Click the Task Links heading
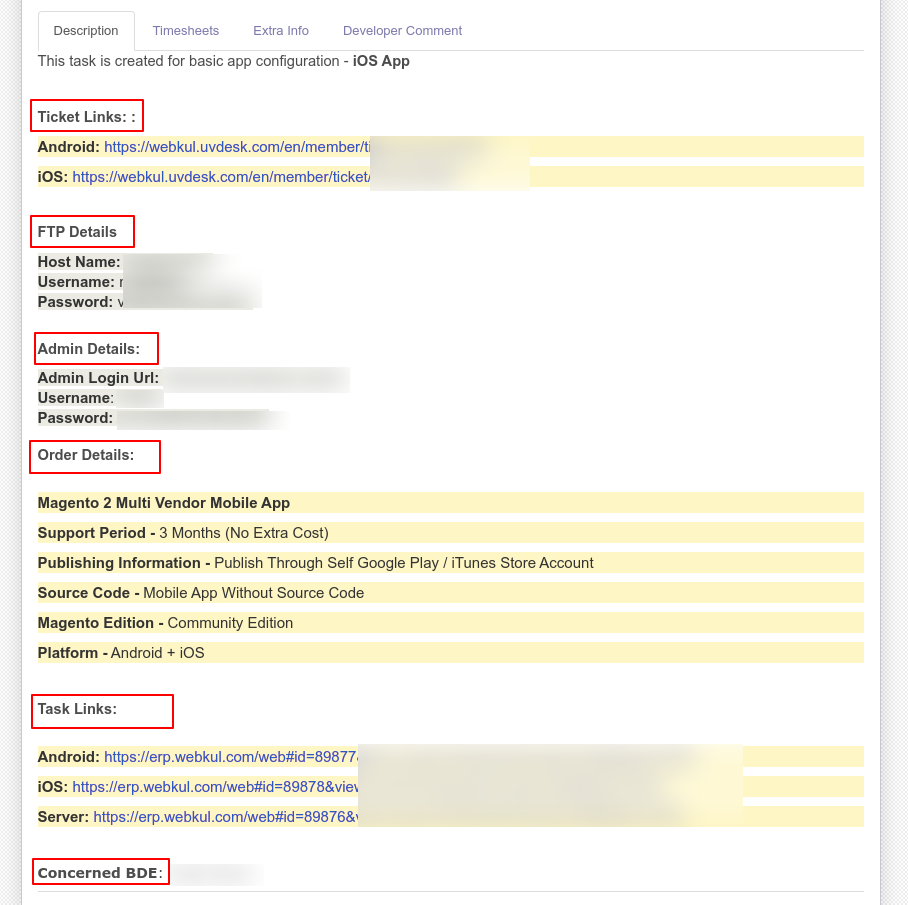The height and width of the screenshot is (905, 908). 78,709
